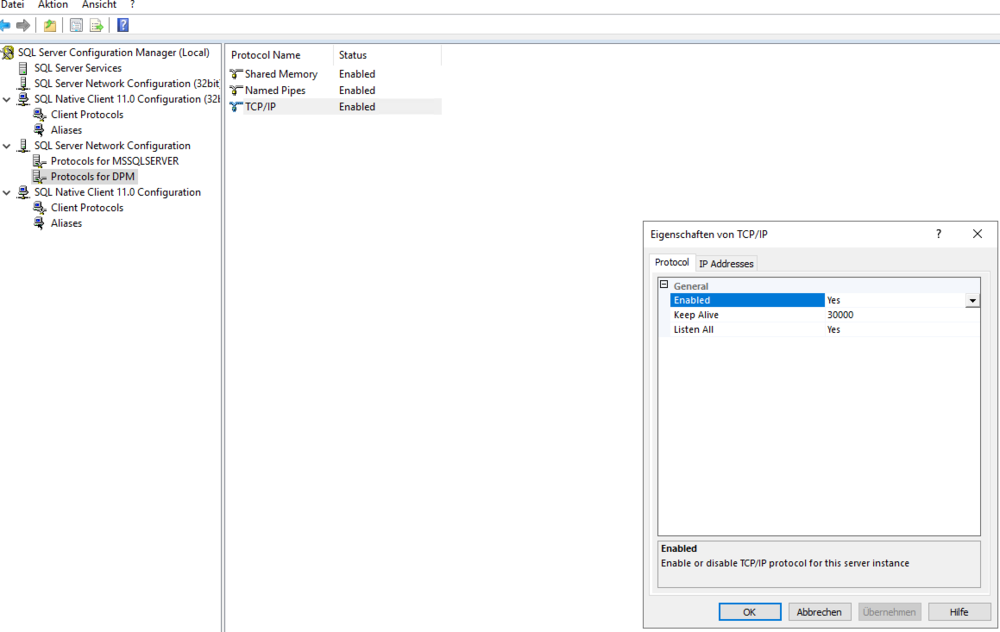Collapse the SQL Native Client 11.0 Configuration (32bit) node
Image resolution: width=1000 pixels, height=632 pixels.
pos(8,99)
